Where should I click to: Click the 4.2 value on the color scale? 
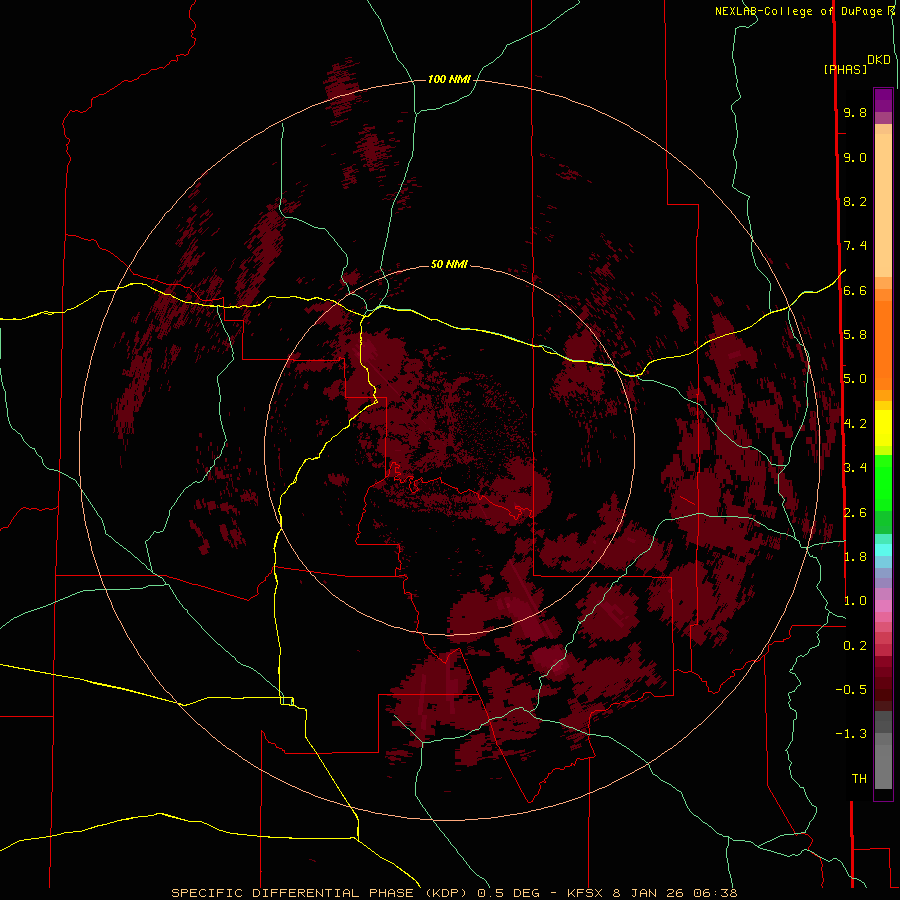click(x=855, y=424)
